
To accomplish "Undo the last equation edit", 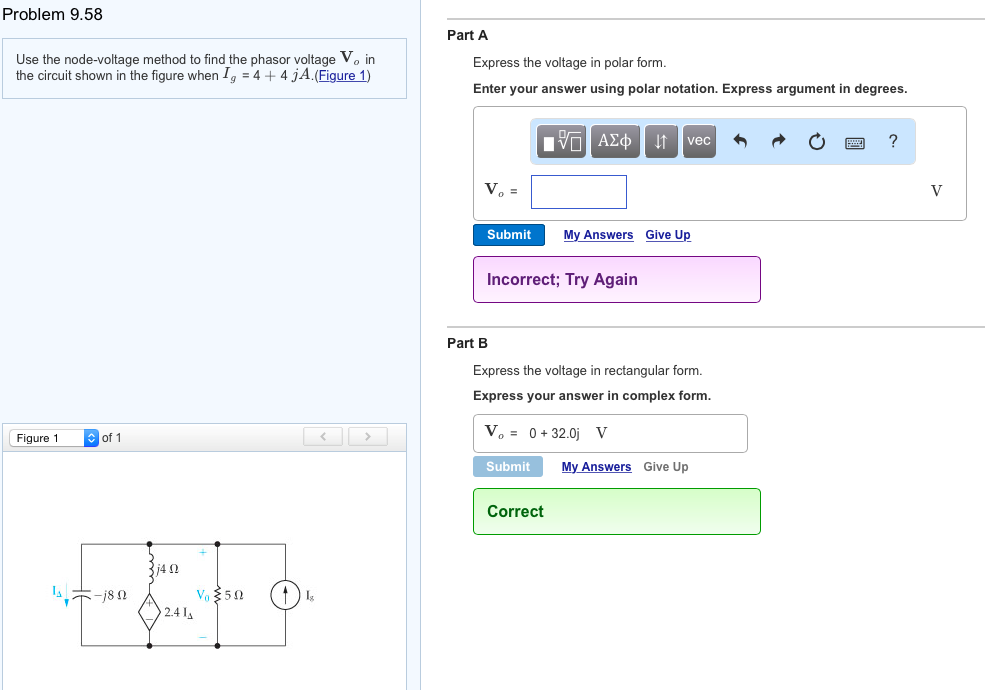I will [740, 141].
